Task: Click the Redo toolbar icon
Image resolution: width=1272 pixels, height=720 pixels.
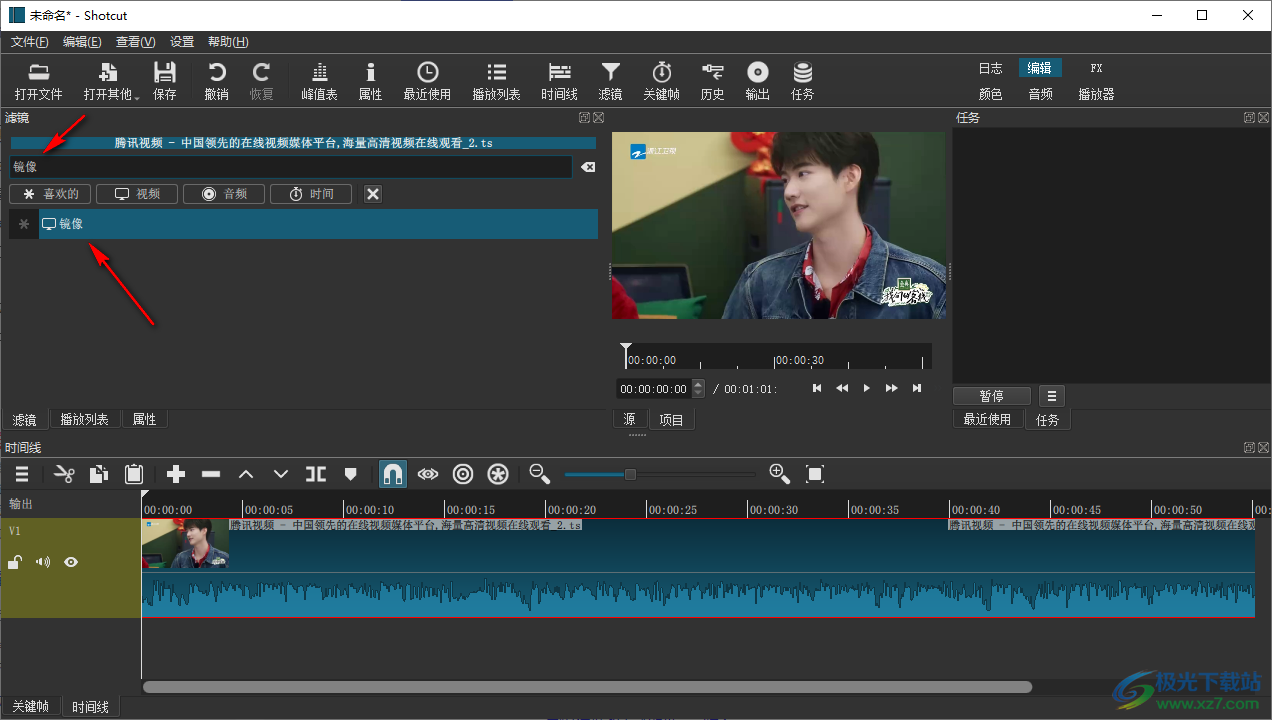Action: coord(262,81)
